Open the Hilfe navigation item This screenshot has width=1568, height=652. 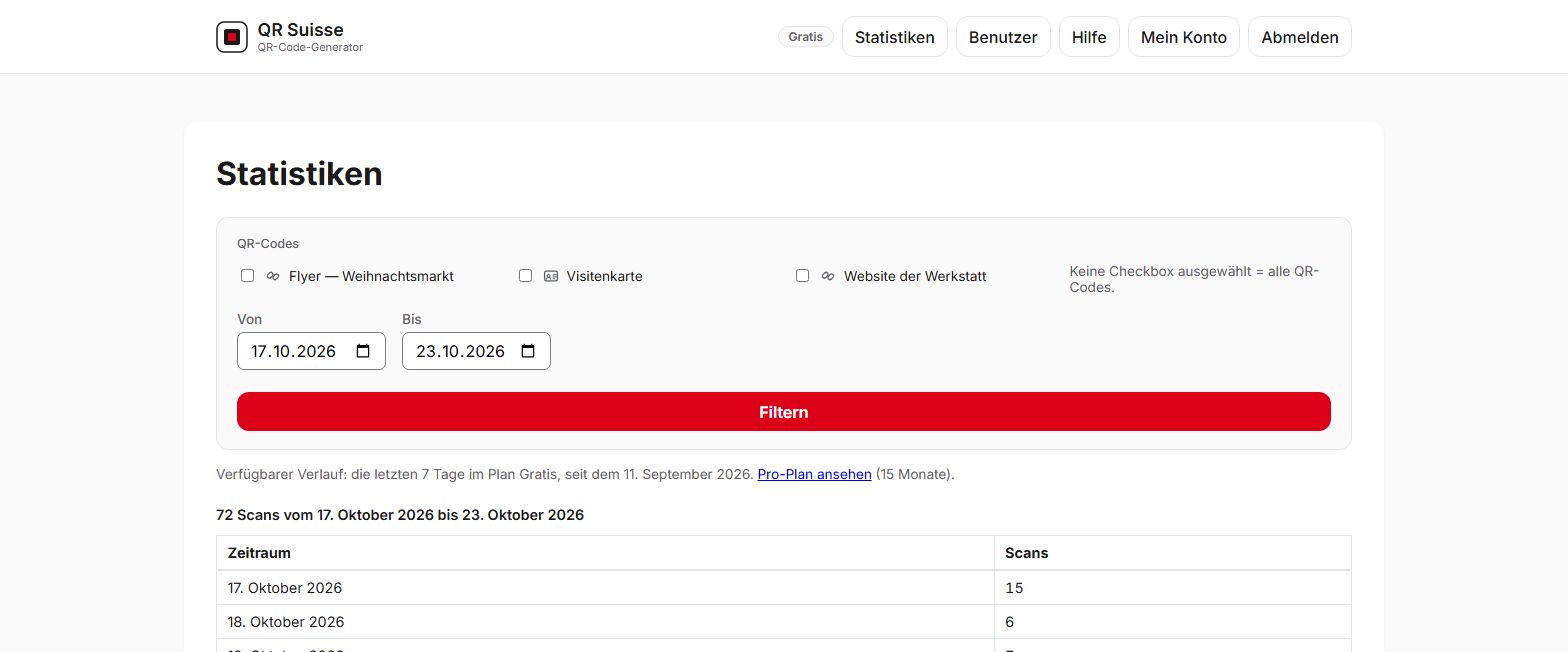(1089, 37)
